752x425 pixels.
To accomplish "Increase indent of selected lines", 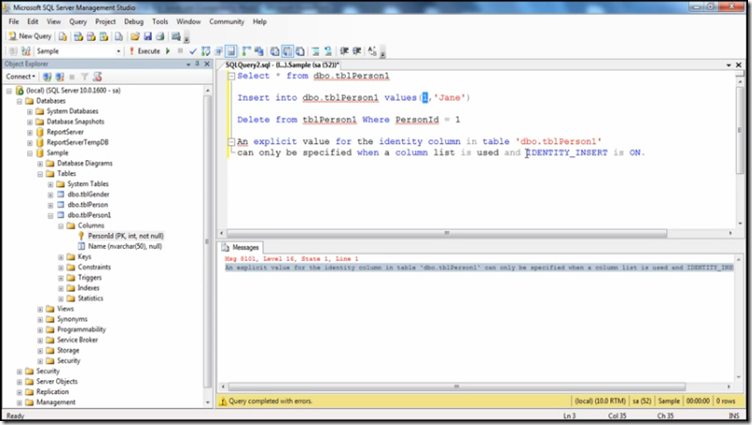I will coord(356,51).
